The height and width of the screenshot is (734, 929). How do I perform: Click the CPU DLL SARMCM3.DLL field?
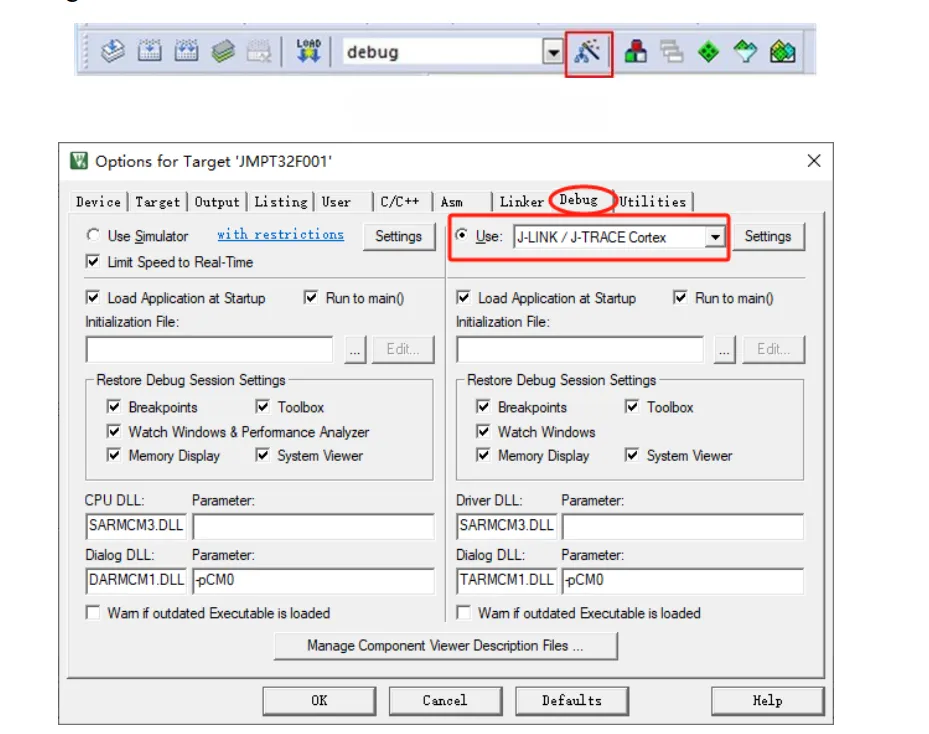tap(136, 525)
